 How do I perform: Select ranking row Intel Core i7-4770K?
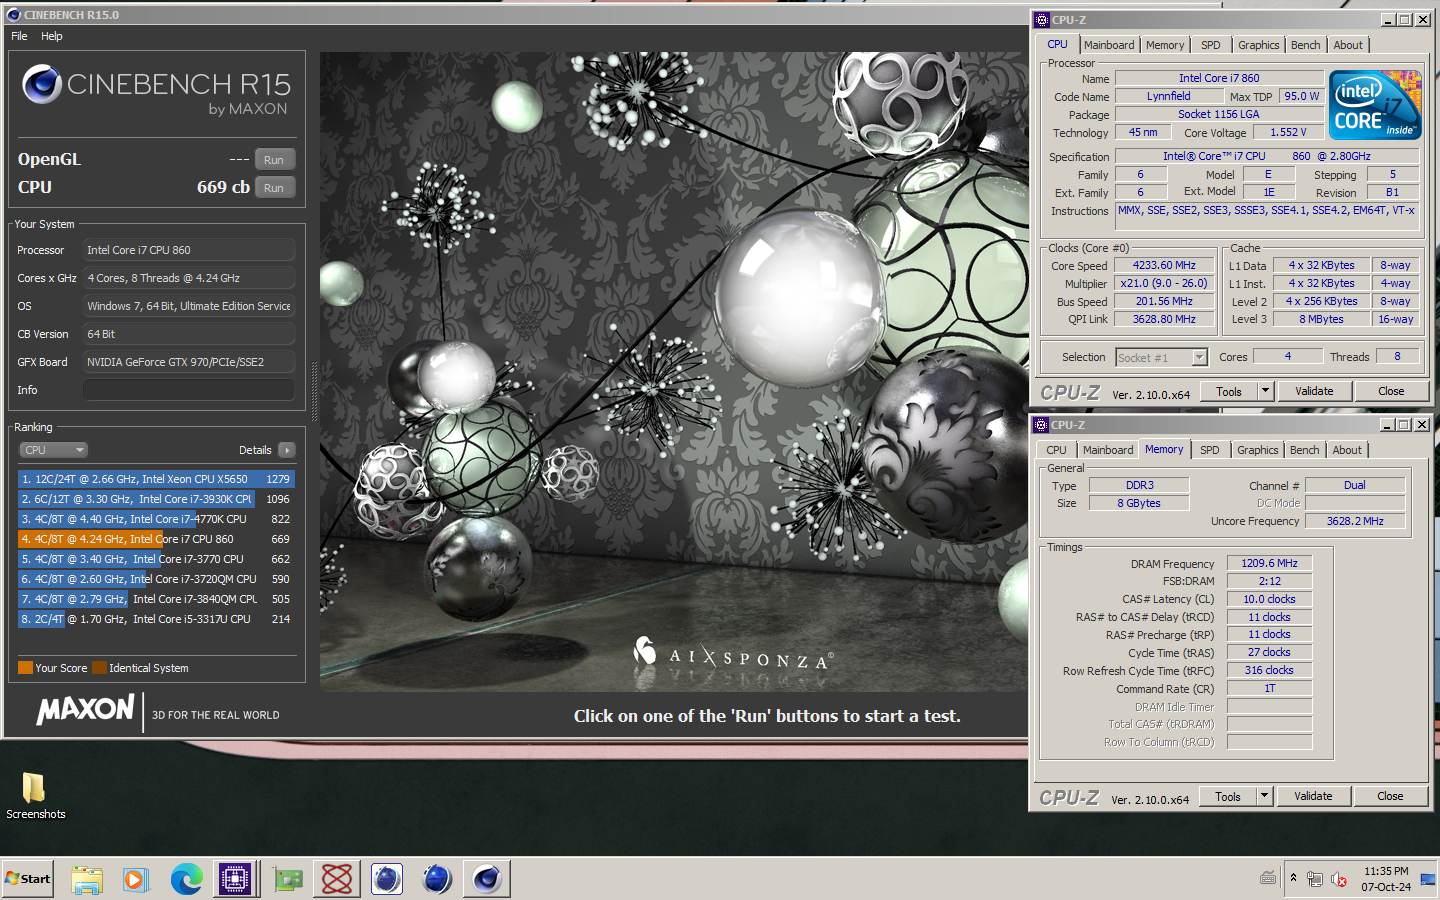[156, 519]
